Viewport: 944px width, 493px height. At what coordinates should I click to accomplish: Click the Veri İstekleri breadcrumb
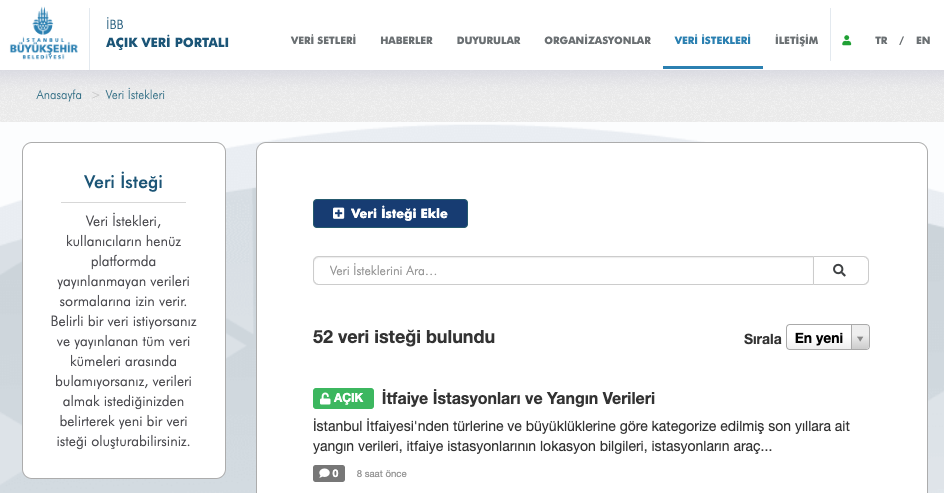[135, 95]
